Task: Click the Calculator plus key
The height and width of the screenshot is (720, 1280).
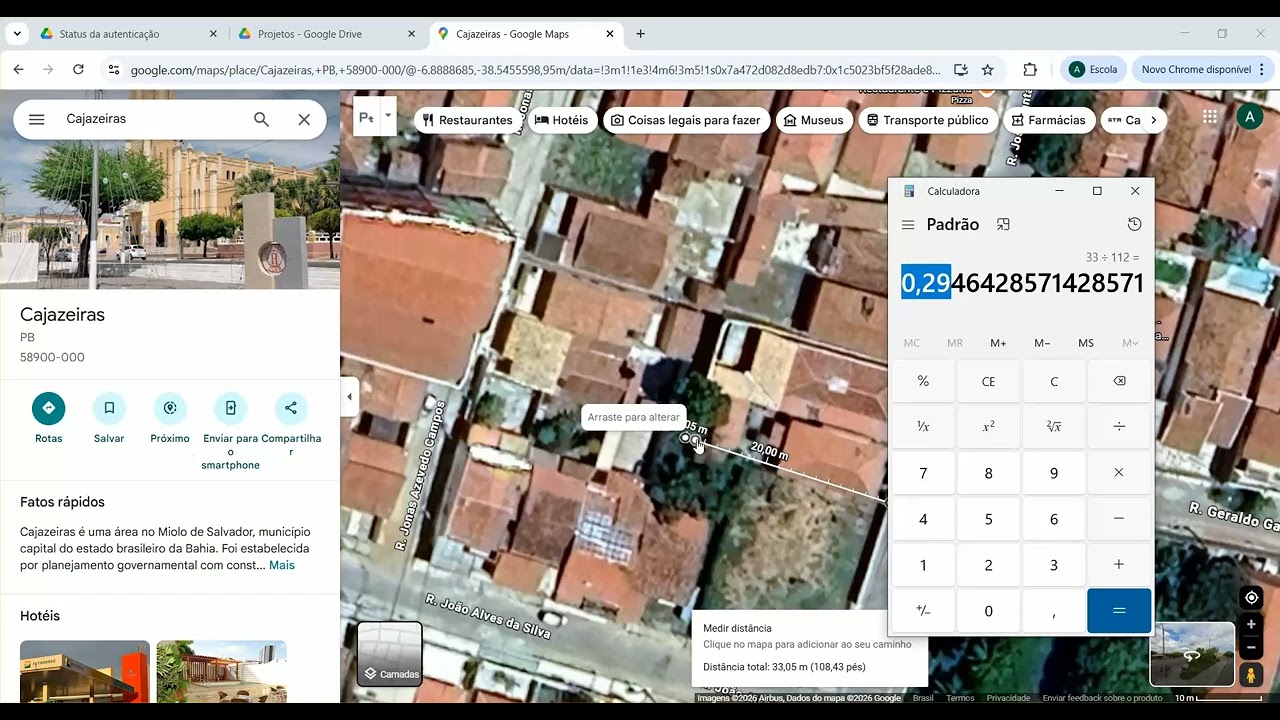Action: coord(1119,565)
